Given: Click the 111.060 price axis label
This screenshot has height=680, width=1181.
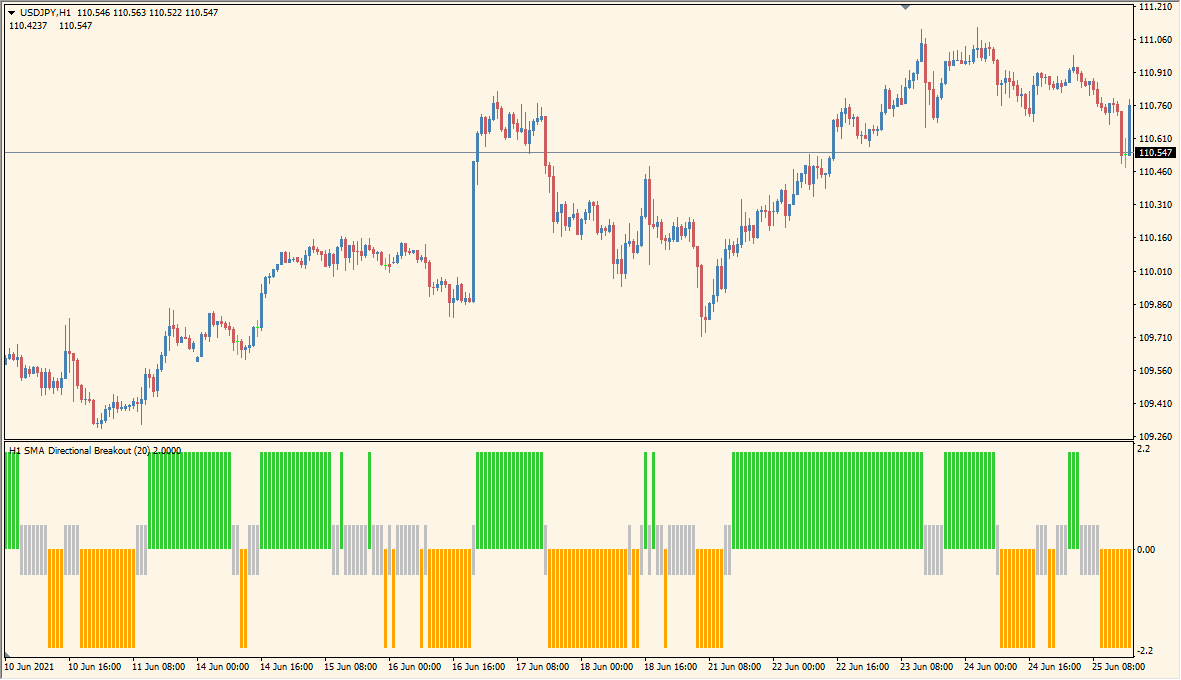Looking at the screenshot, I should tap(1155, 40).
